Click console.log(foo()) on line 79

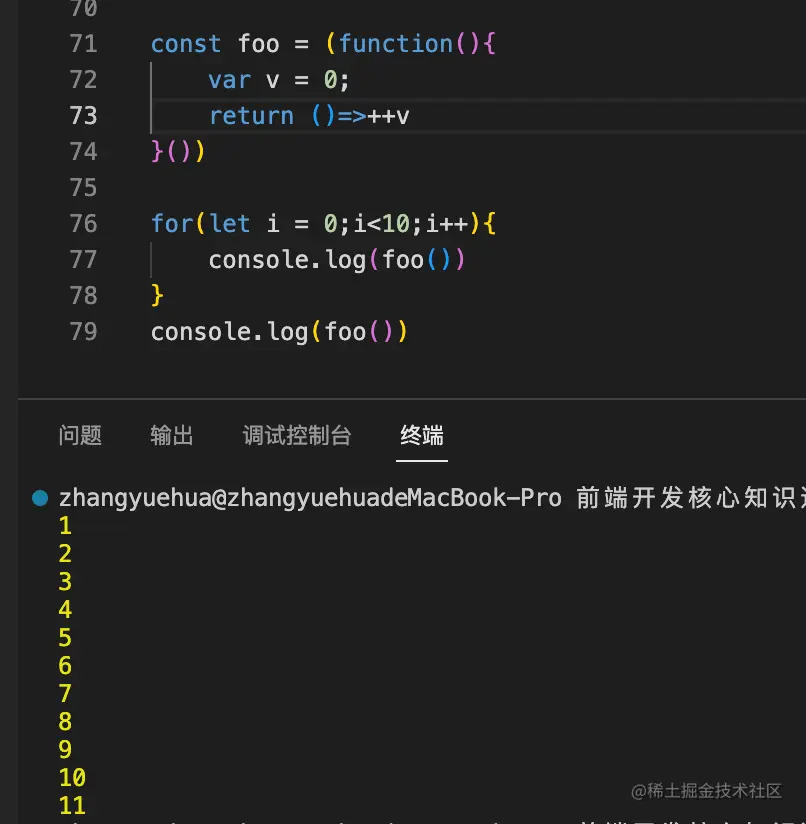tap(279, 332)
